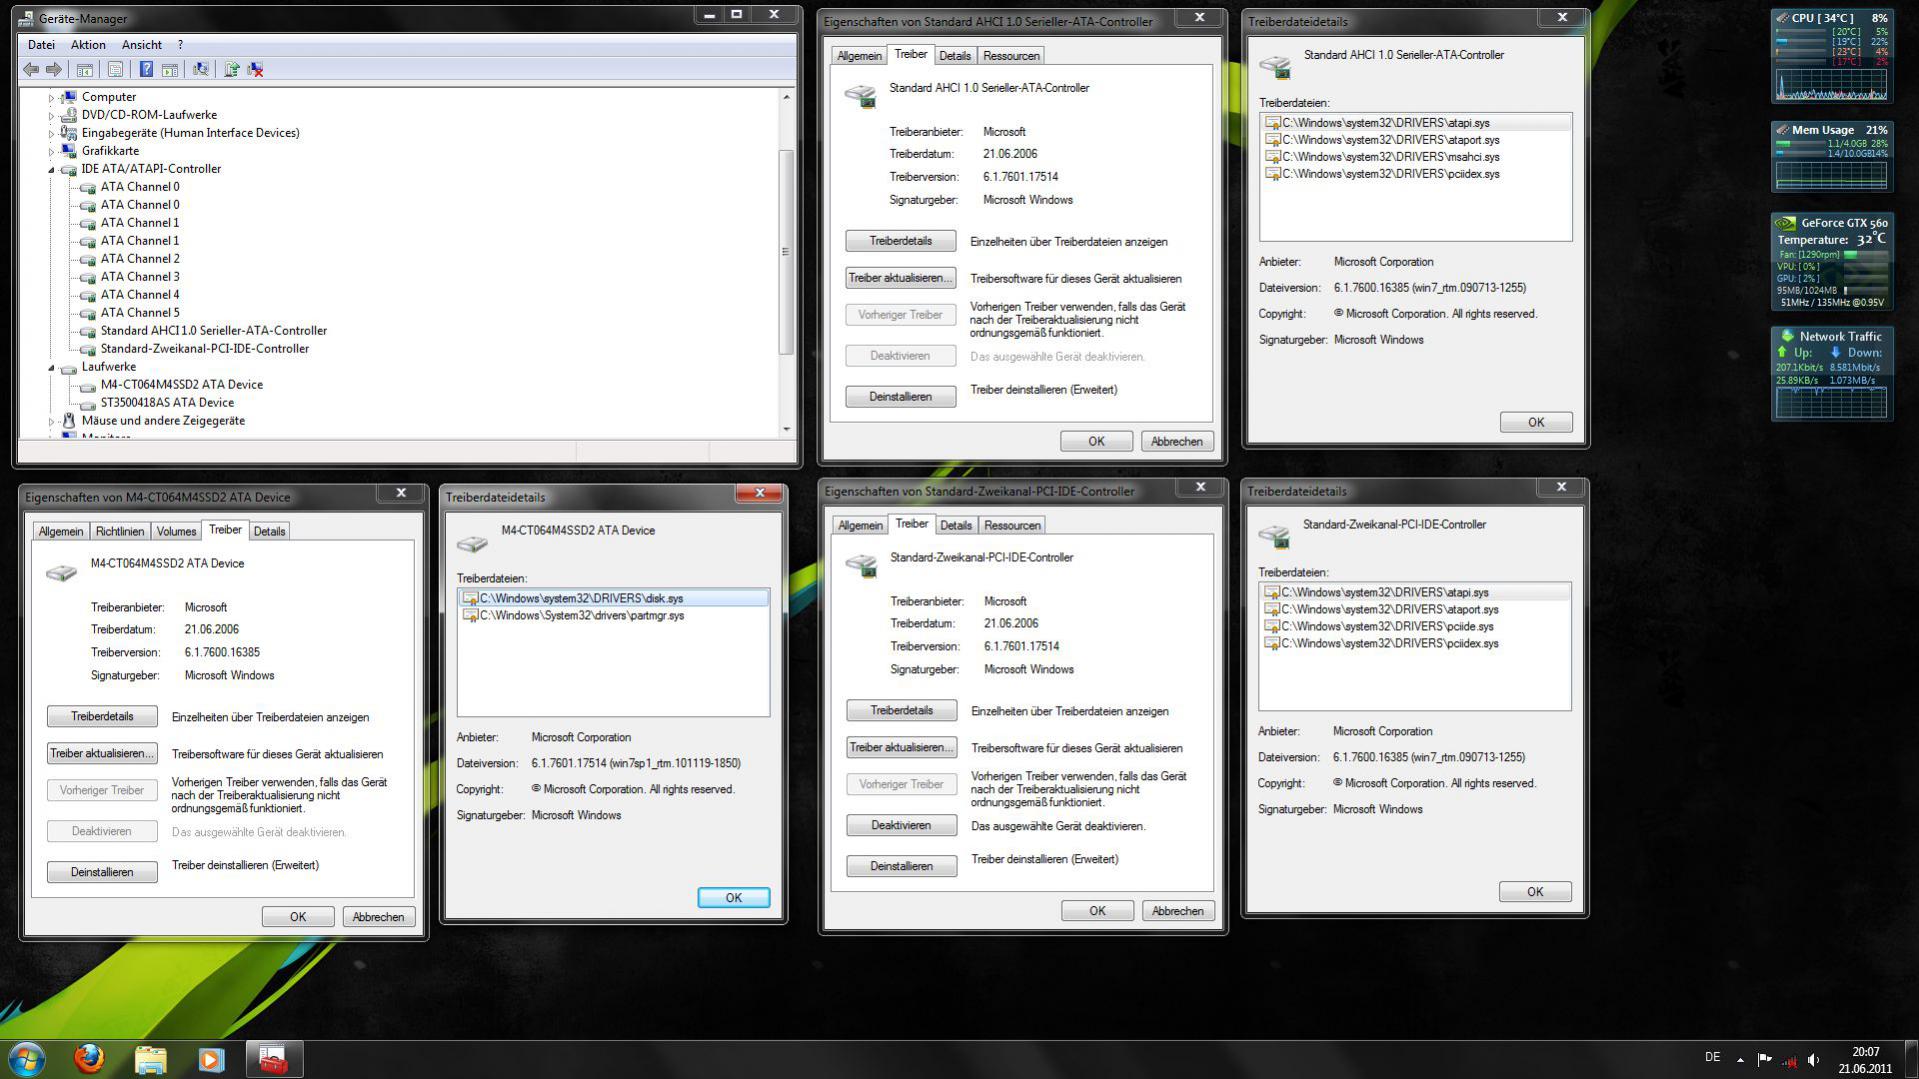Image resolution: width=1919 pixels, height=1079 pixels.
Task: Click the Geräte-Manager vertical scrollbar thumb
Action: click(786, 251)
